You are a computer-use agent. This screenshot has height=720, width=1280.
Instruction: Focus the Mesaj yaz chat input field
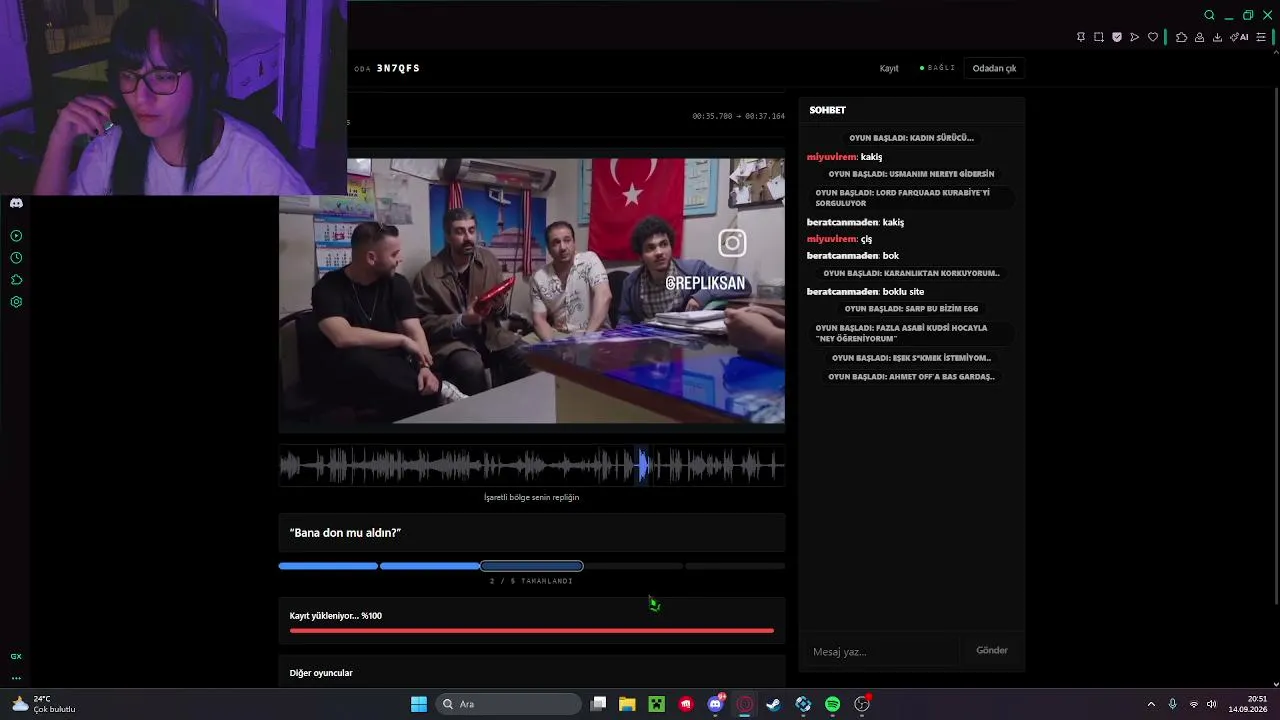882,651
